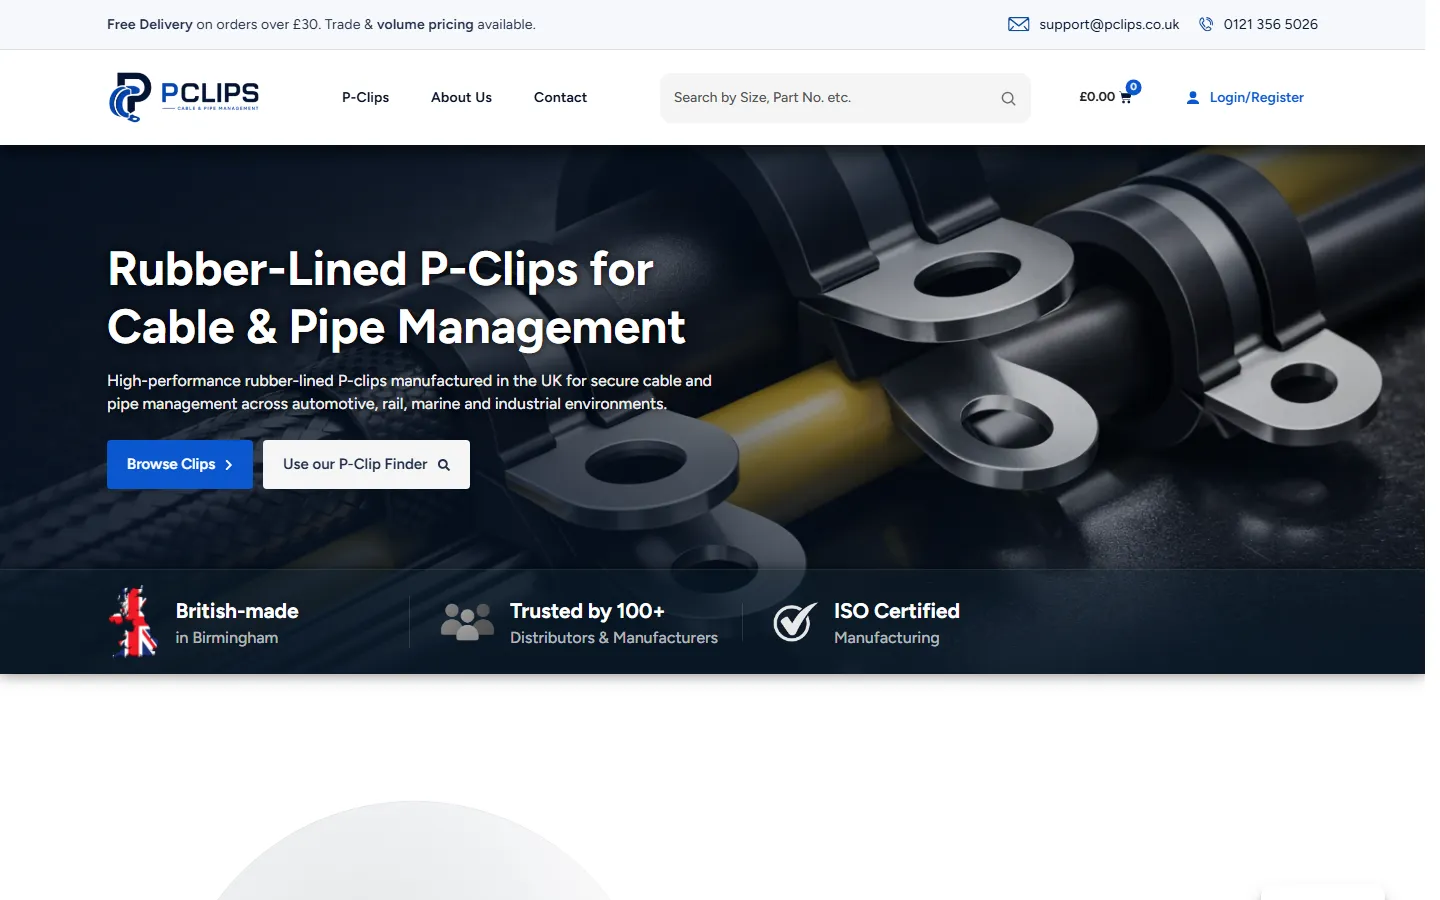
Task: Open the About Us menu item
Action: tap(461, 97)
